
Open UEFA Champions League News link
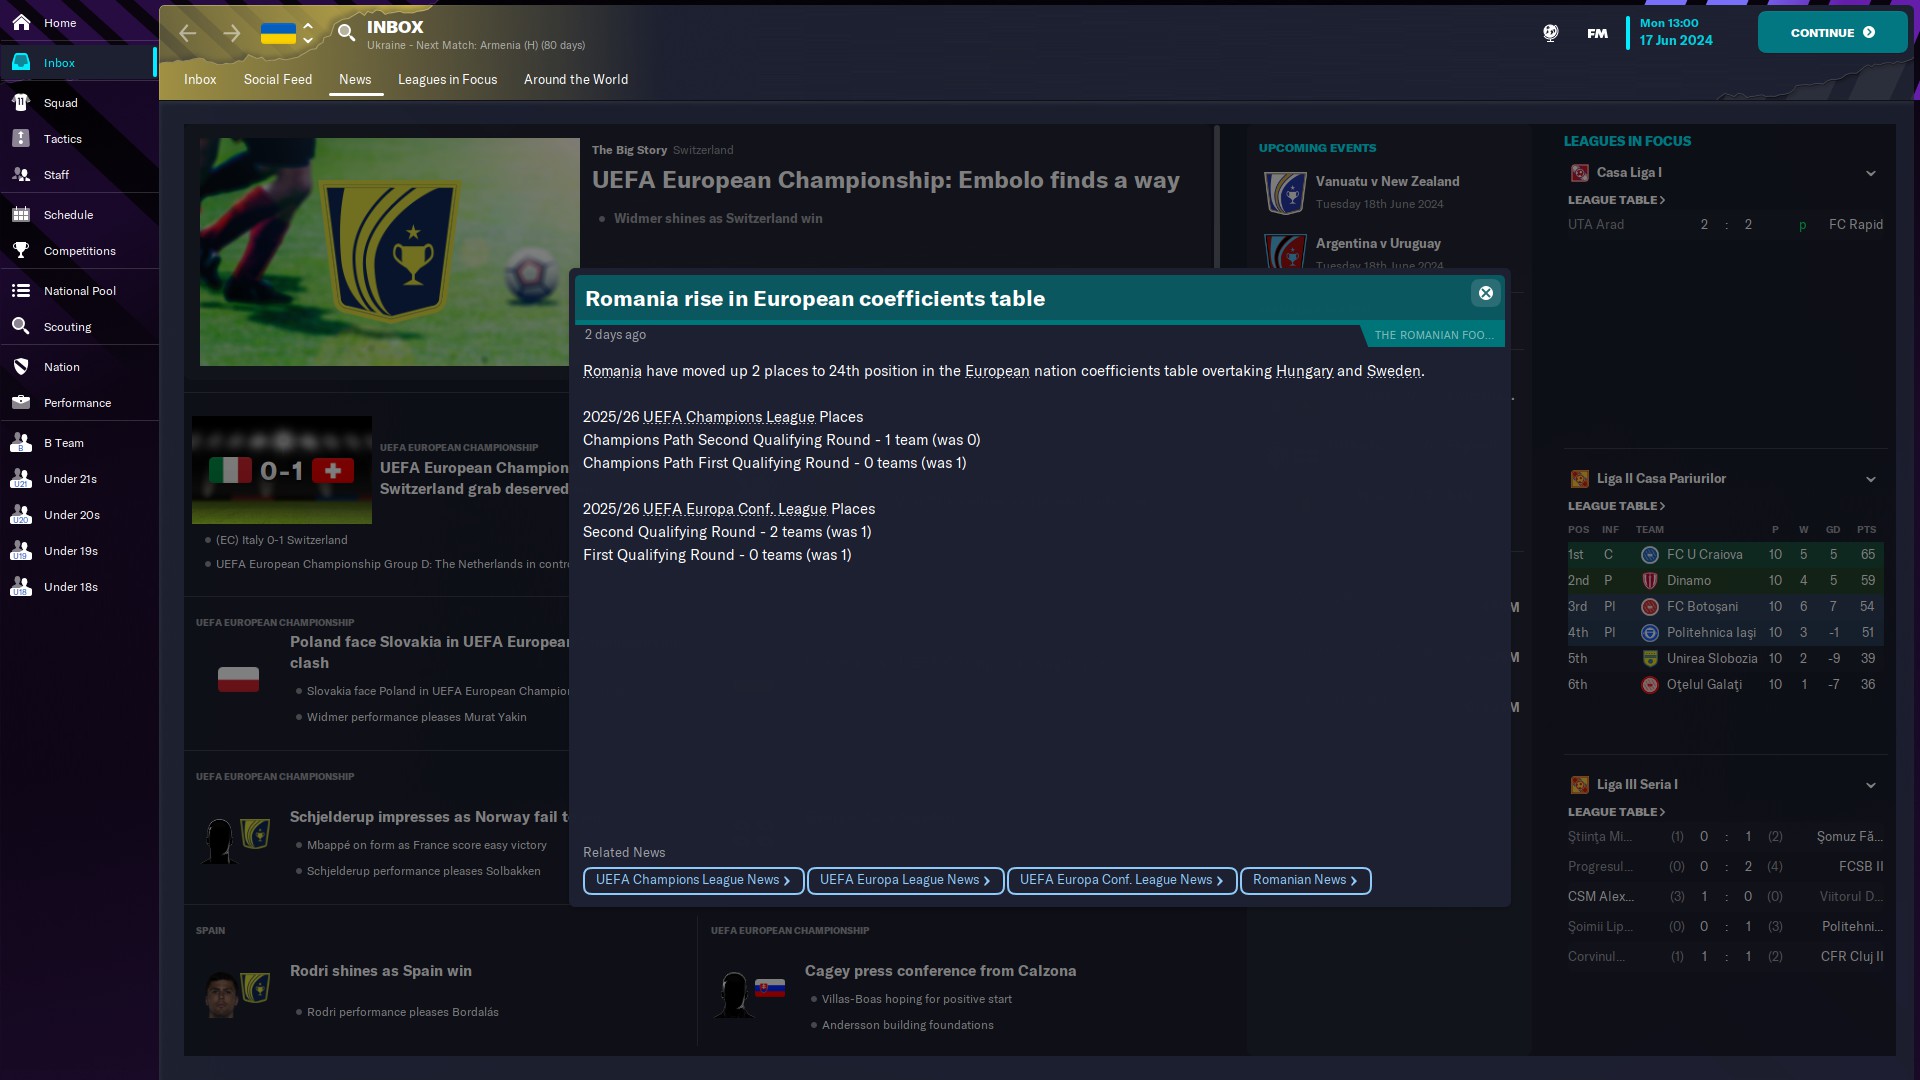tap(693, 880)
